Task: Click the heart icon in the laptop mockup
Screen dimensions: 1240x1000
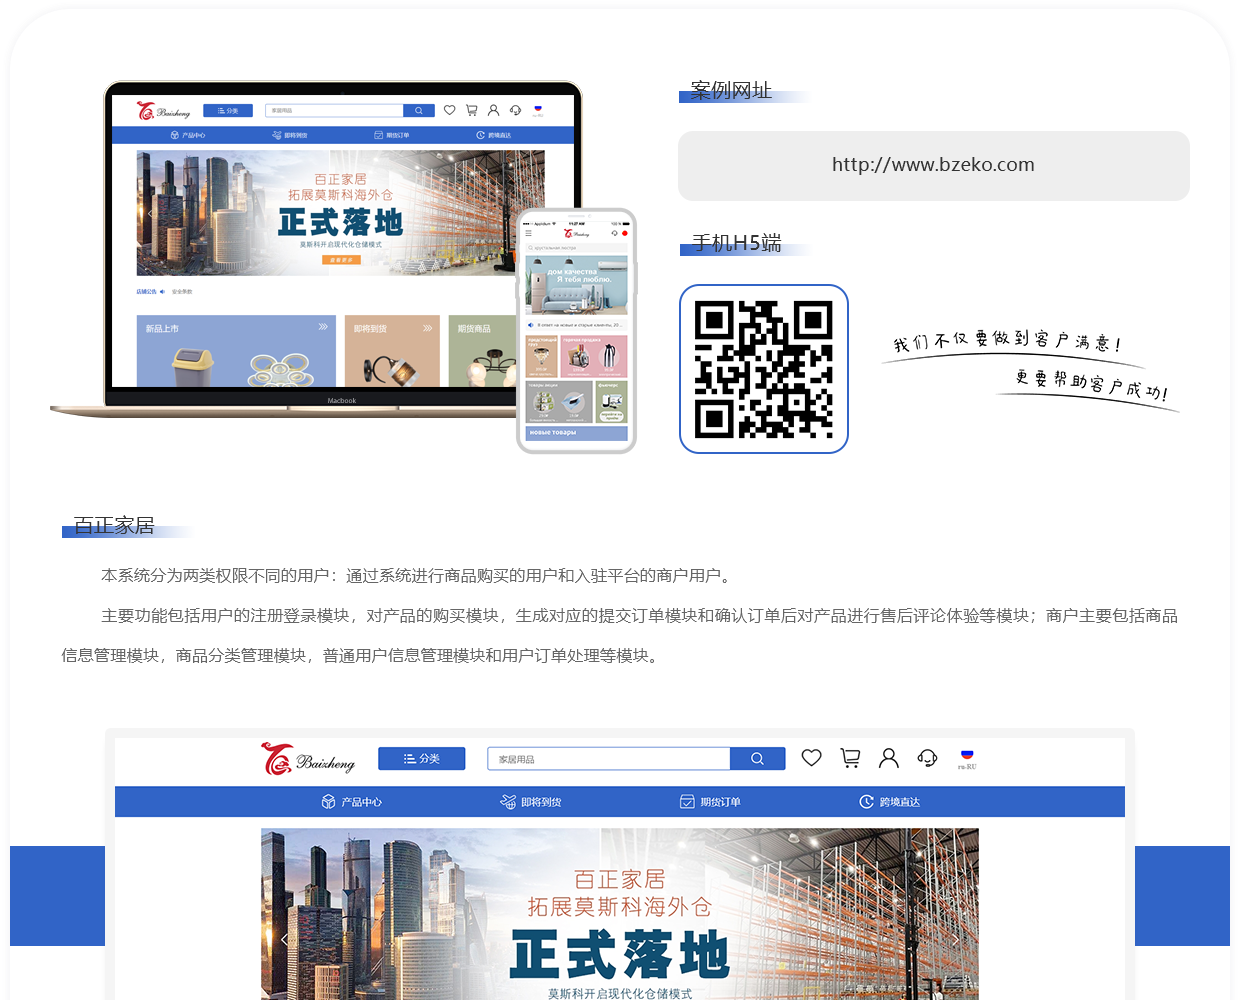Action: (x=449, y=110)
